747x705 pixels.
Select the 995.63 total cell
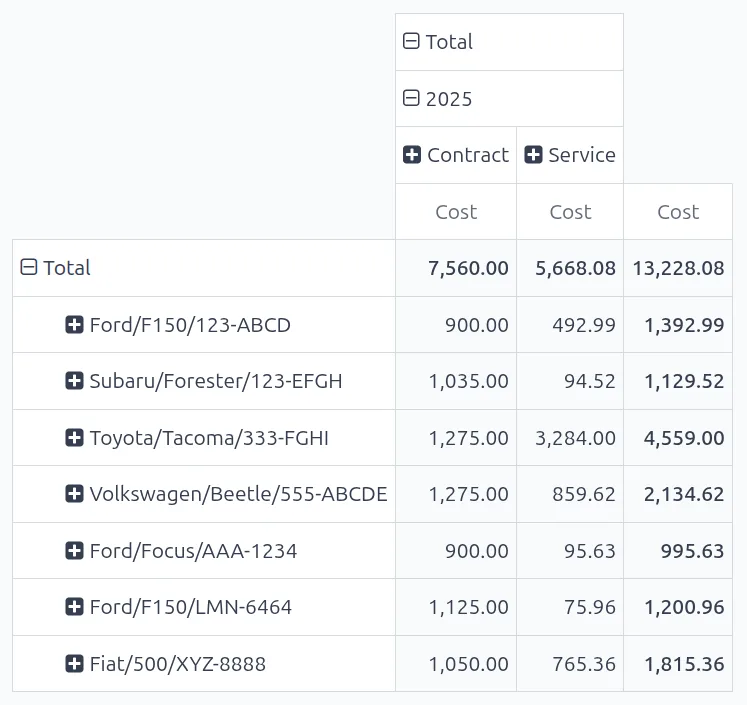tap(678, 551)
